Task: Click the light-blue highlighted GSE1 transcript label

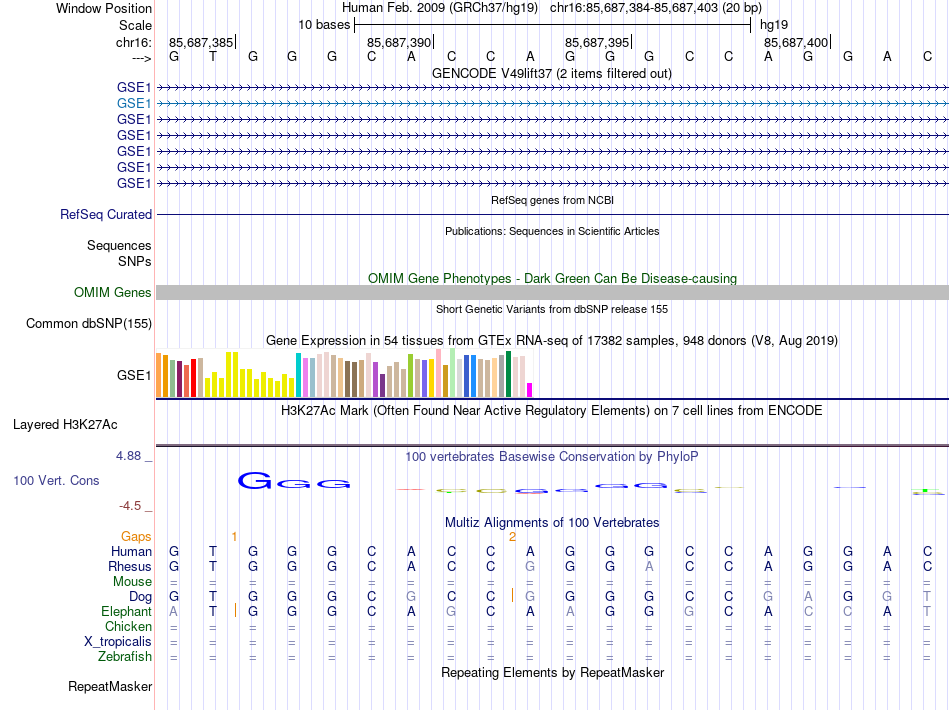Action: (134, 102)
